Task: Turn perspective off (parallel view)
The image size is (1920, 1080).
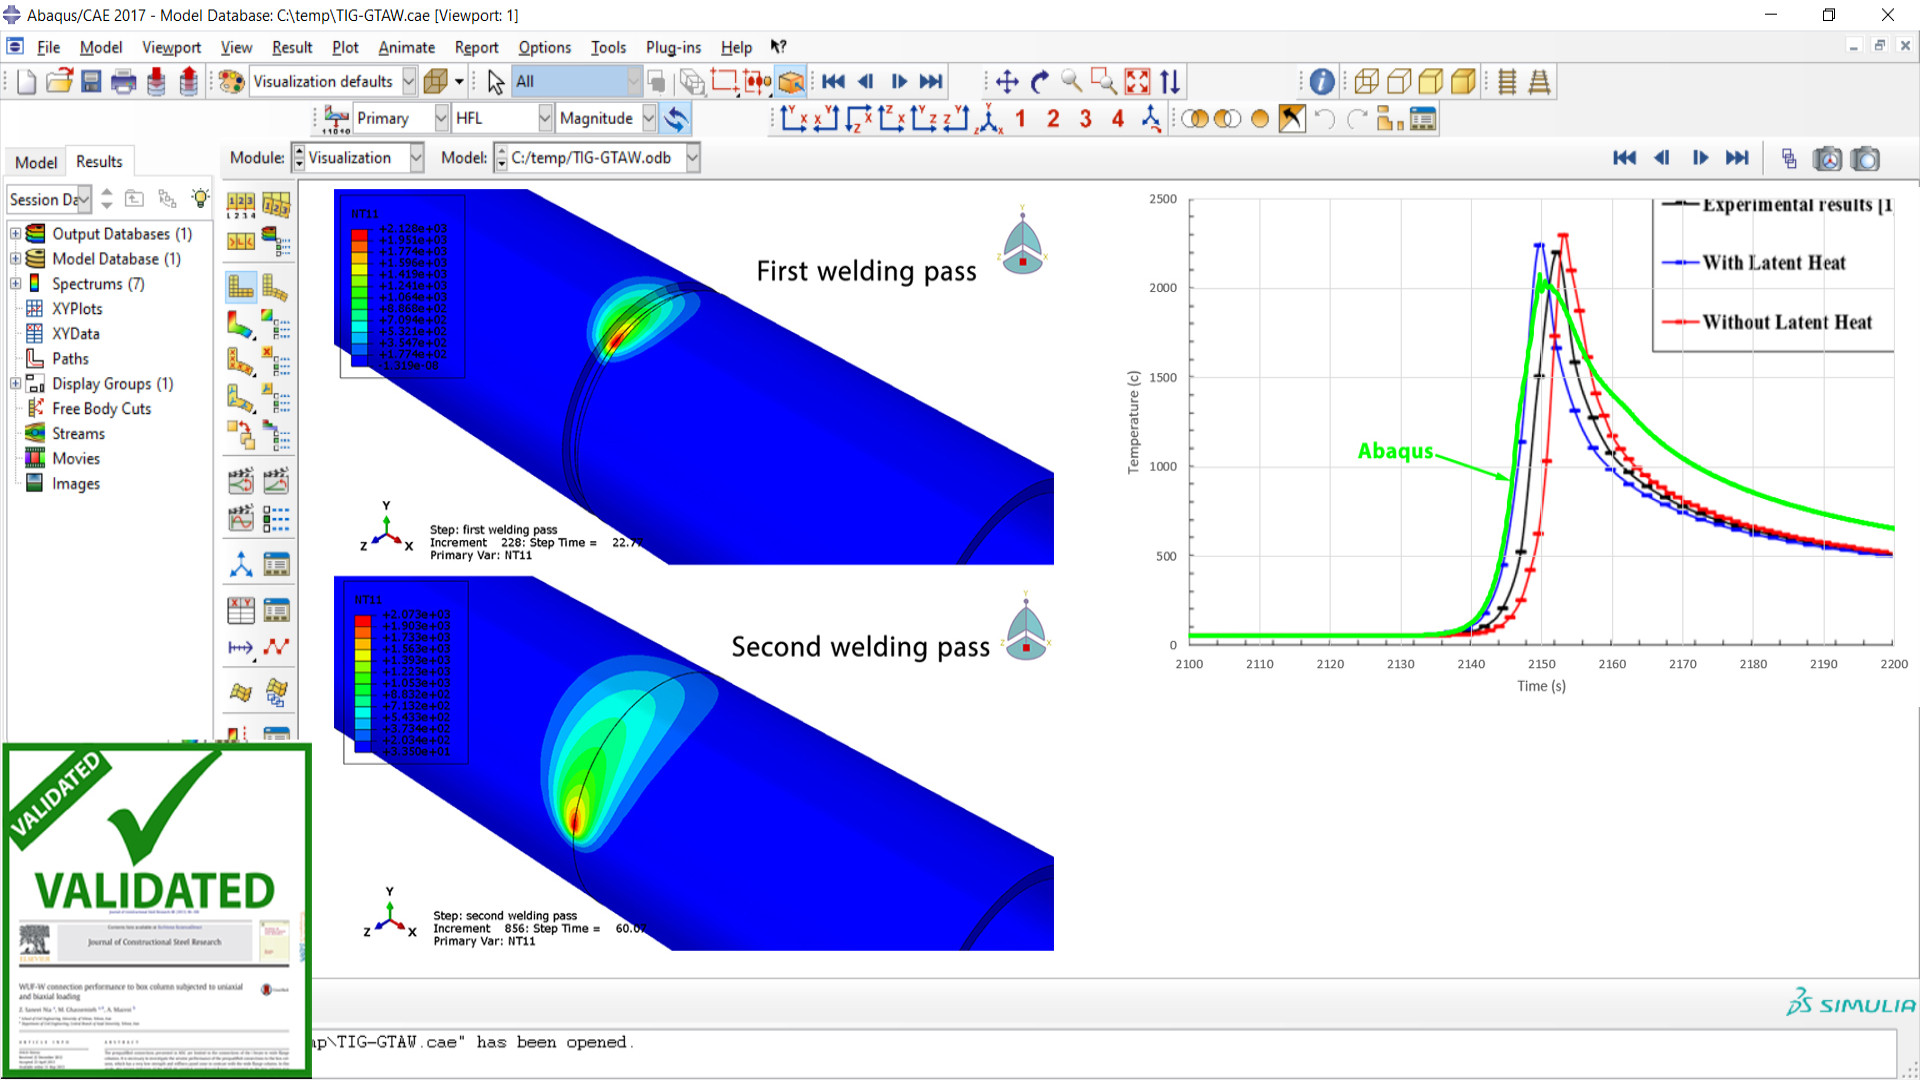Action: point(1507,82)
